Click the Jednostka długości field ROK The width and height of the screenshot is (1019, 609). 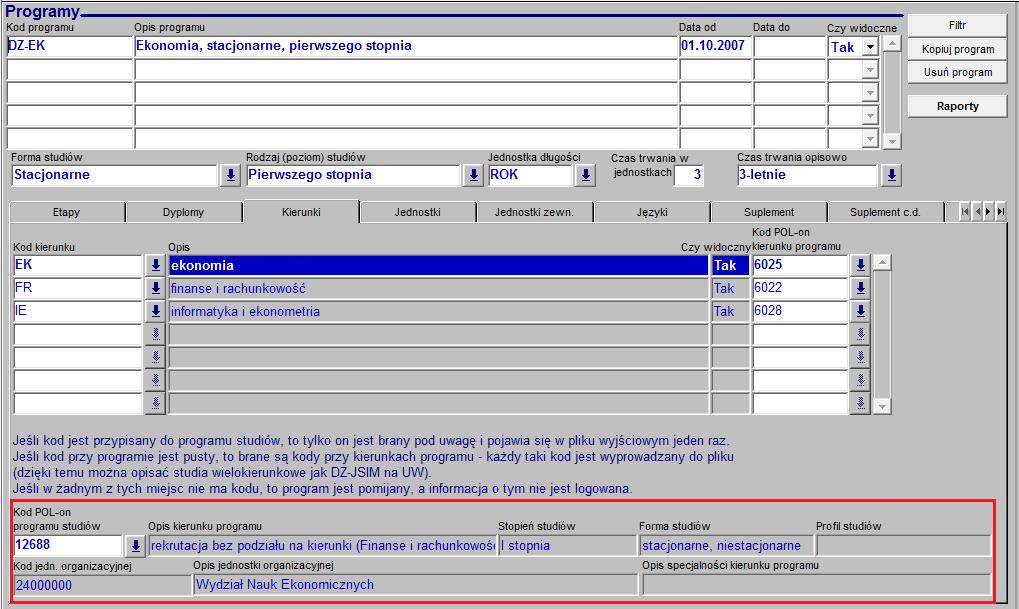[530, 175]
